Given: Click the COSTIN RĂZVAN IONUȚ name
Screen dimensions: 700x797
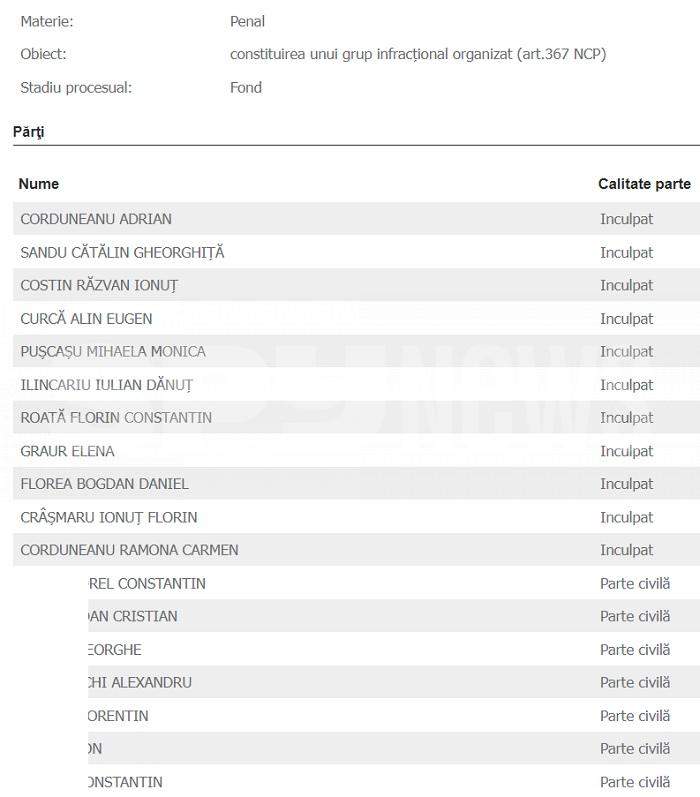Looking at the screenshot, I should coord(99,286).
